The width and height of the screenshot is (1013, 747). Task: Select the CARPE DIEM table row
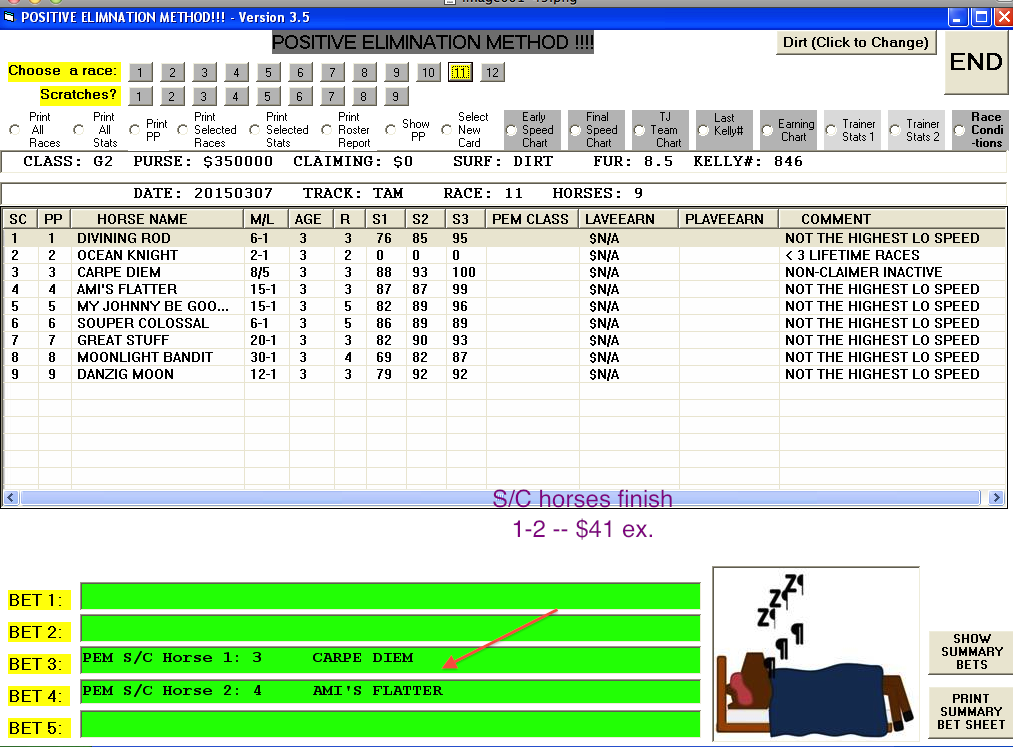[x=505, y=272]
